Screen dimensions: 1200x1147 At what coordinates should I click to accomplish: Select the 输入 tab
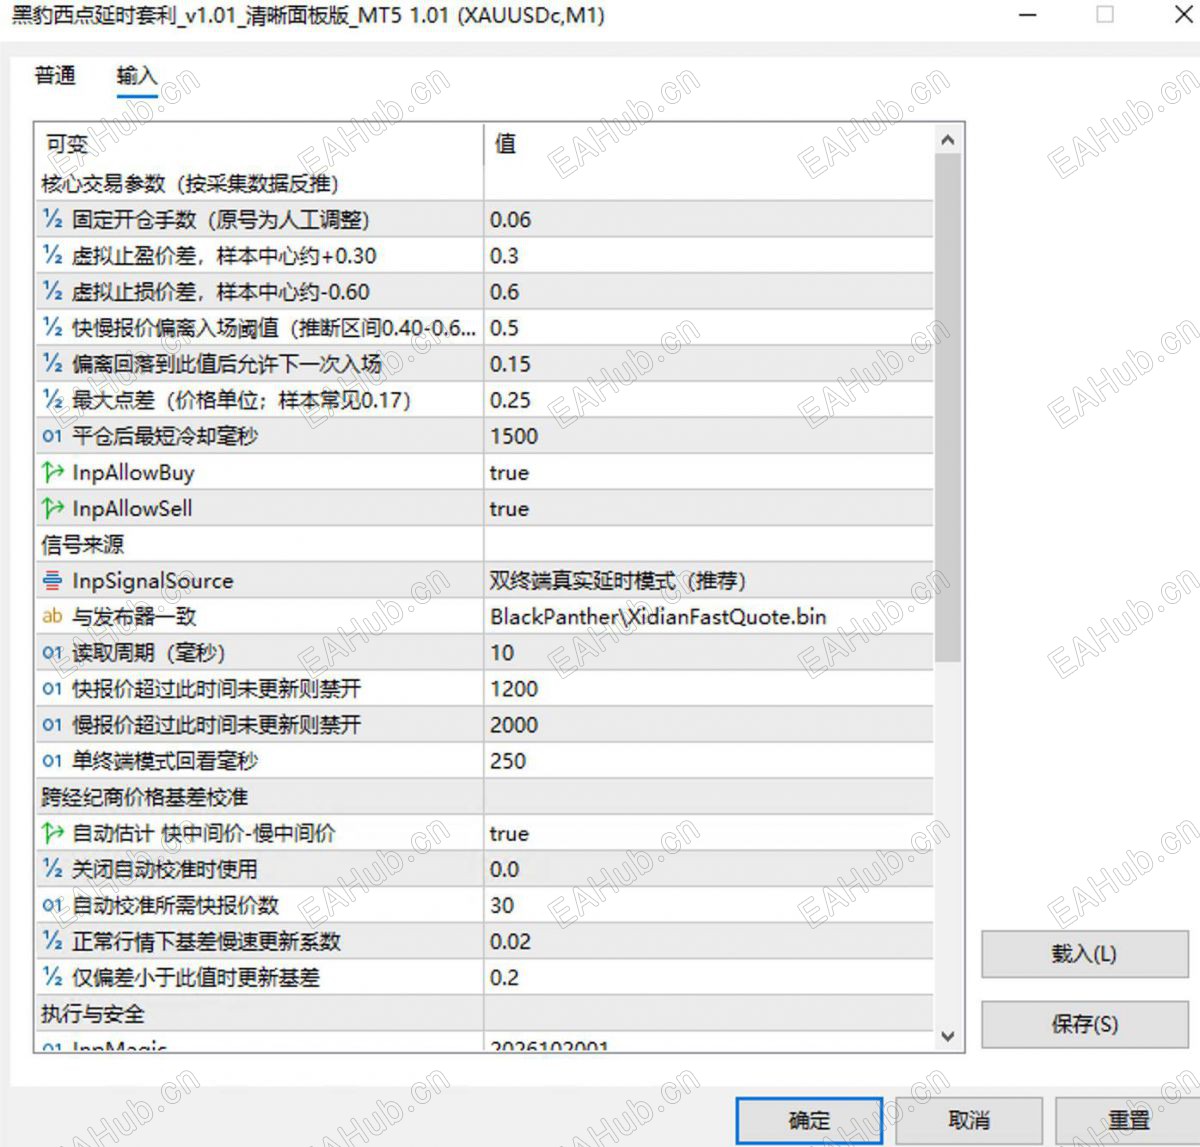pyautogui.click(x=137, y=75)
